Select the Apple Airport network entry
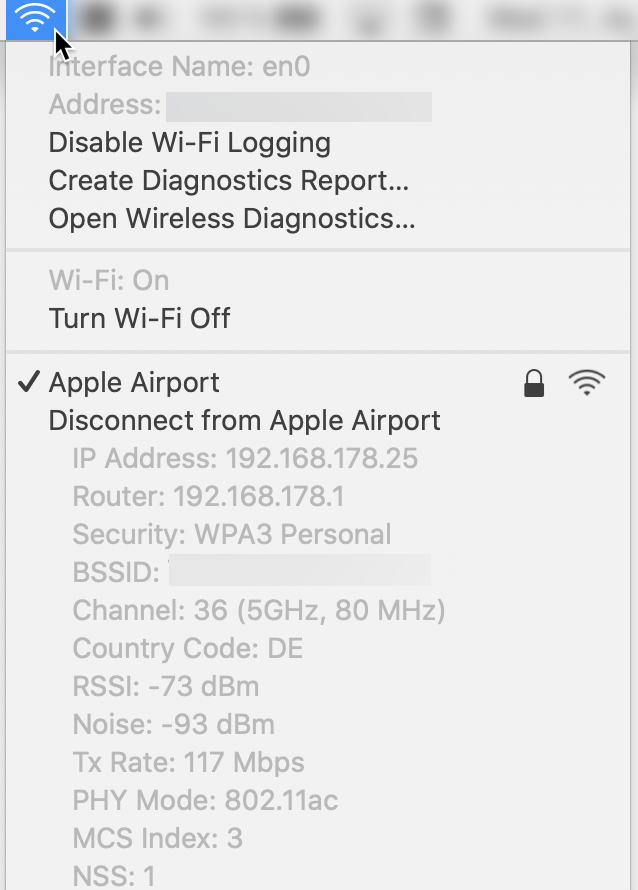This screenshot has width=638, height=890. [x=133, y=382]
